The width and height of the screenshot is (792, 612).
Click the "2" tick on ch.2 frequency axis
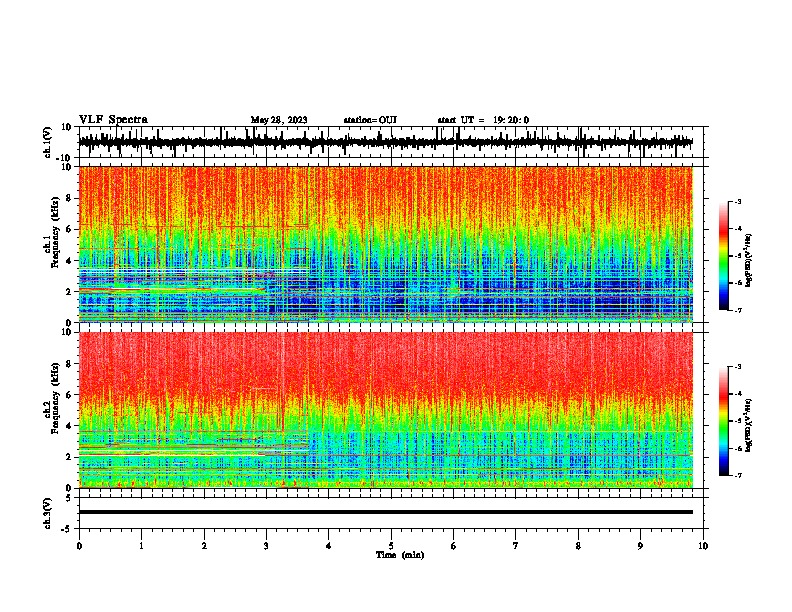click(69, 457)
